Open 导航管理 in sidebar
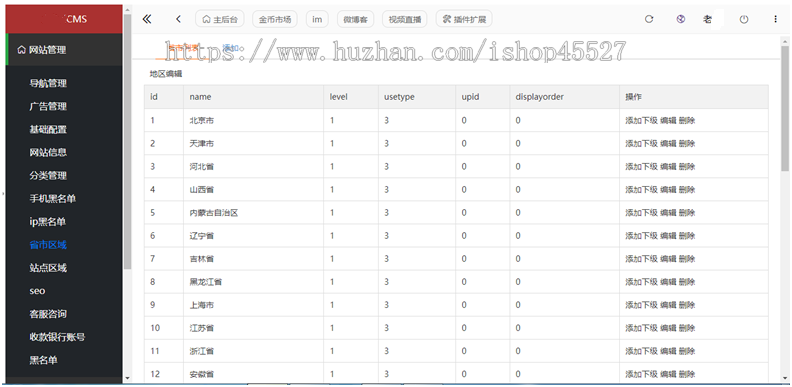This screenshot has width=792, height=387. click(x=48, y=83)
